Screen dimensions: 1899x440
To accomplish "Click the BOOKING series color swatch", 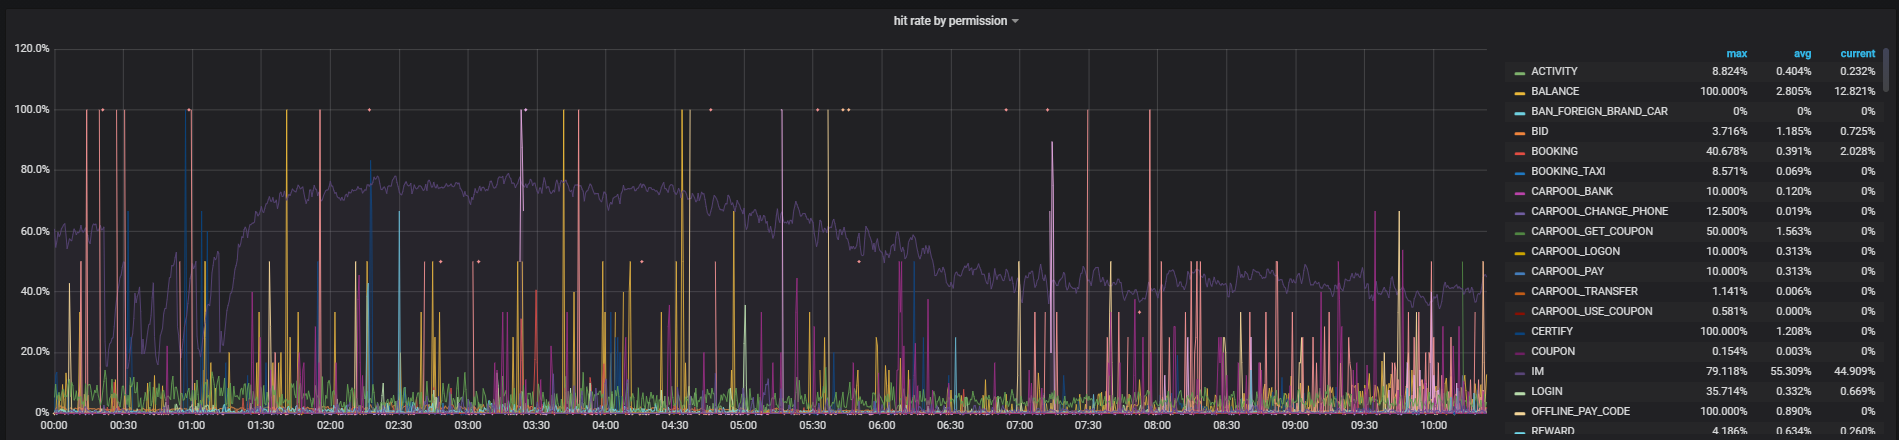I will (1519, 152).
